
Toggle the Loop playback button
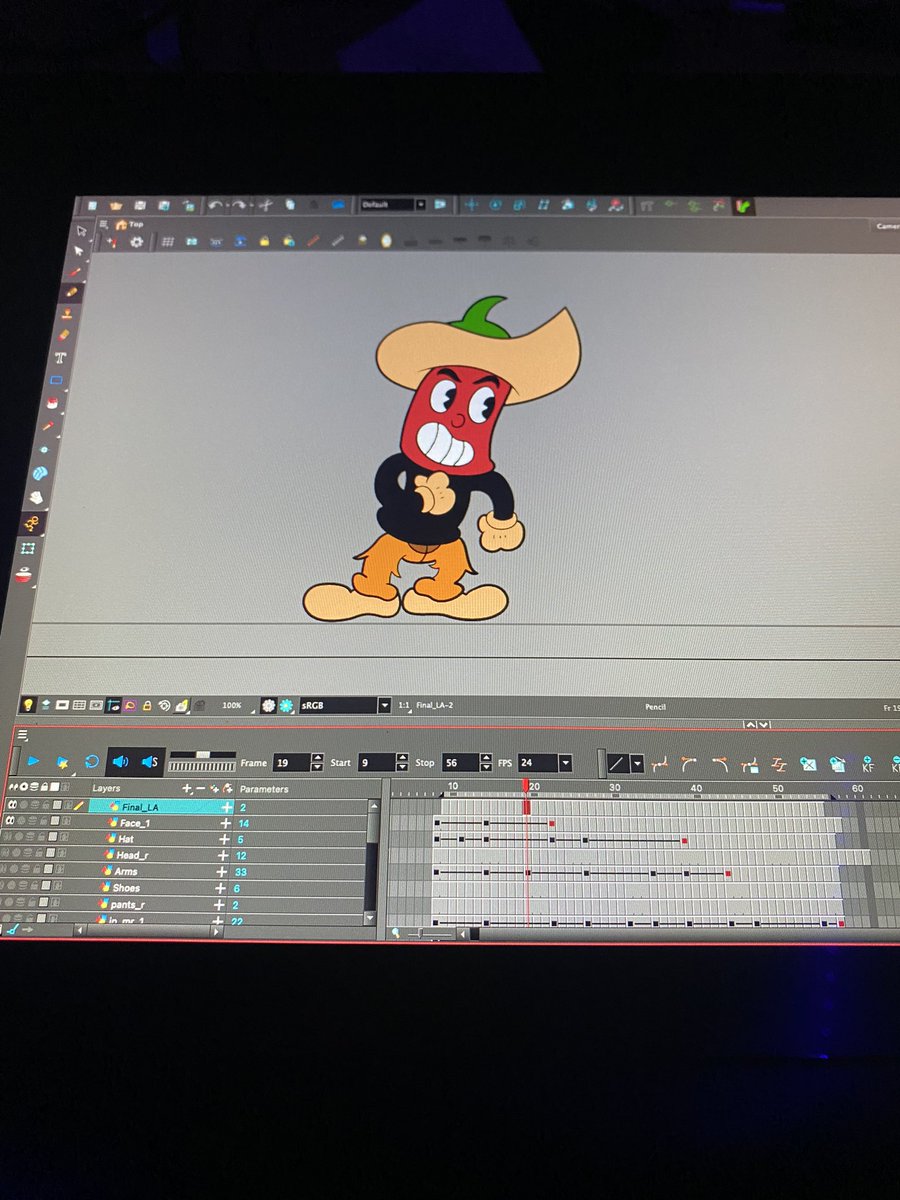[92, 762]
